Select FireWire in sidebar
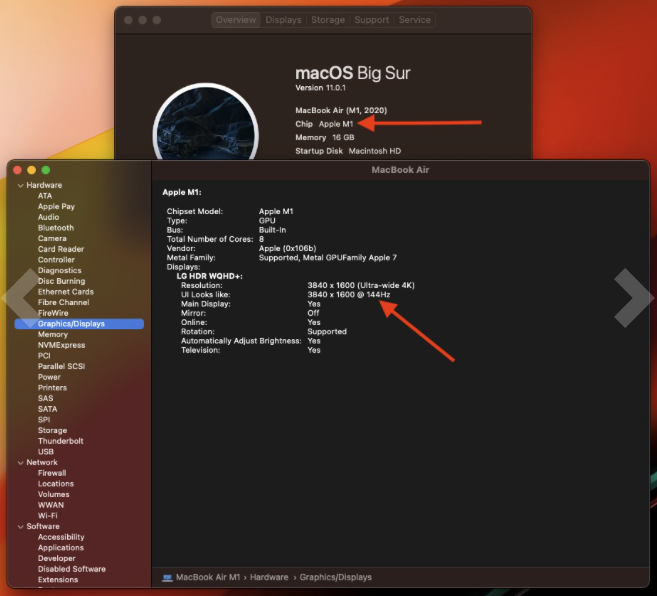 pyautogui.click(x=53, y=313)
